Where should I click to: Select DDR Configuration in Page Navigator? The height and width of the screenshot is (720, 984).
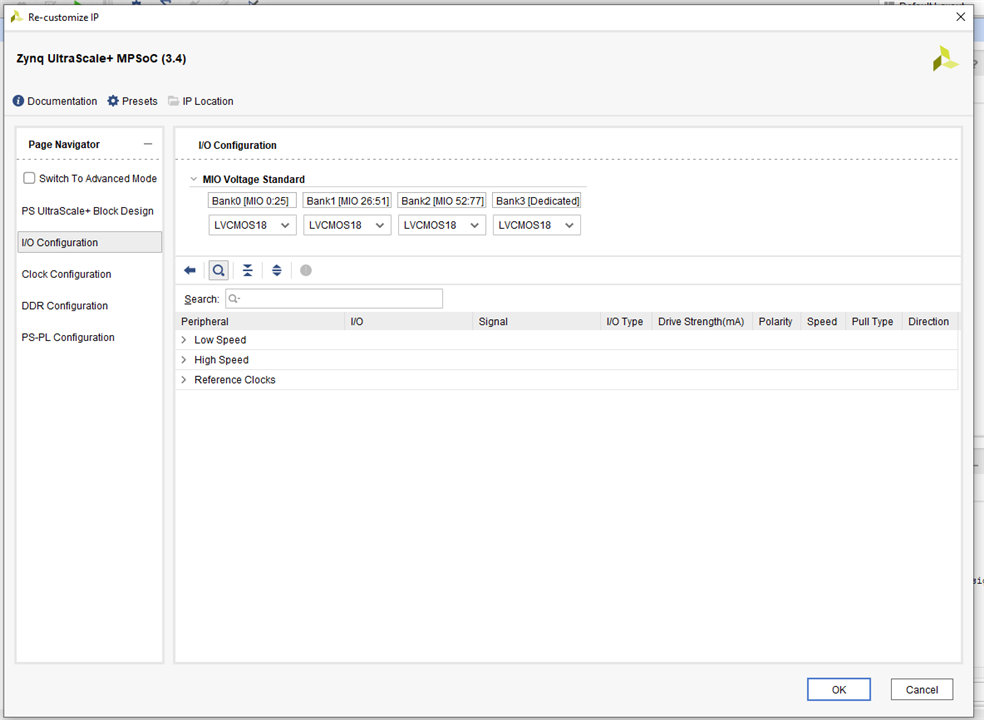click(65, 306)
